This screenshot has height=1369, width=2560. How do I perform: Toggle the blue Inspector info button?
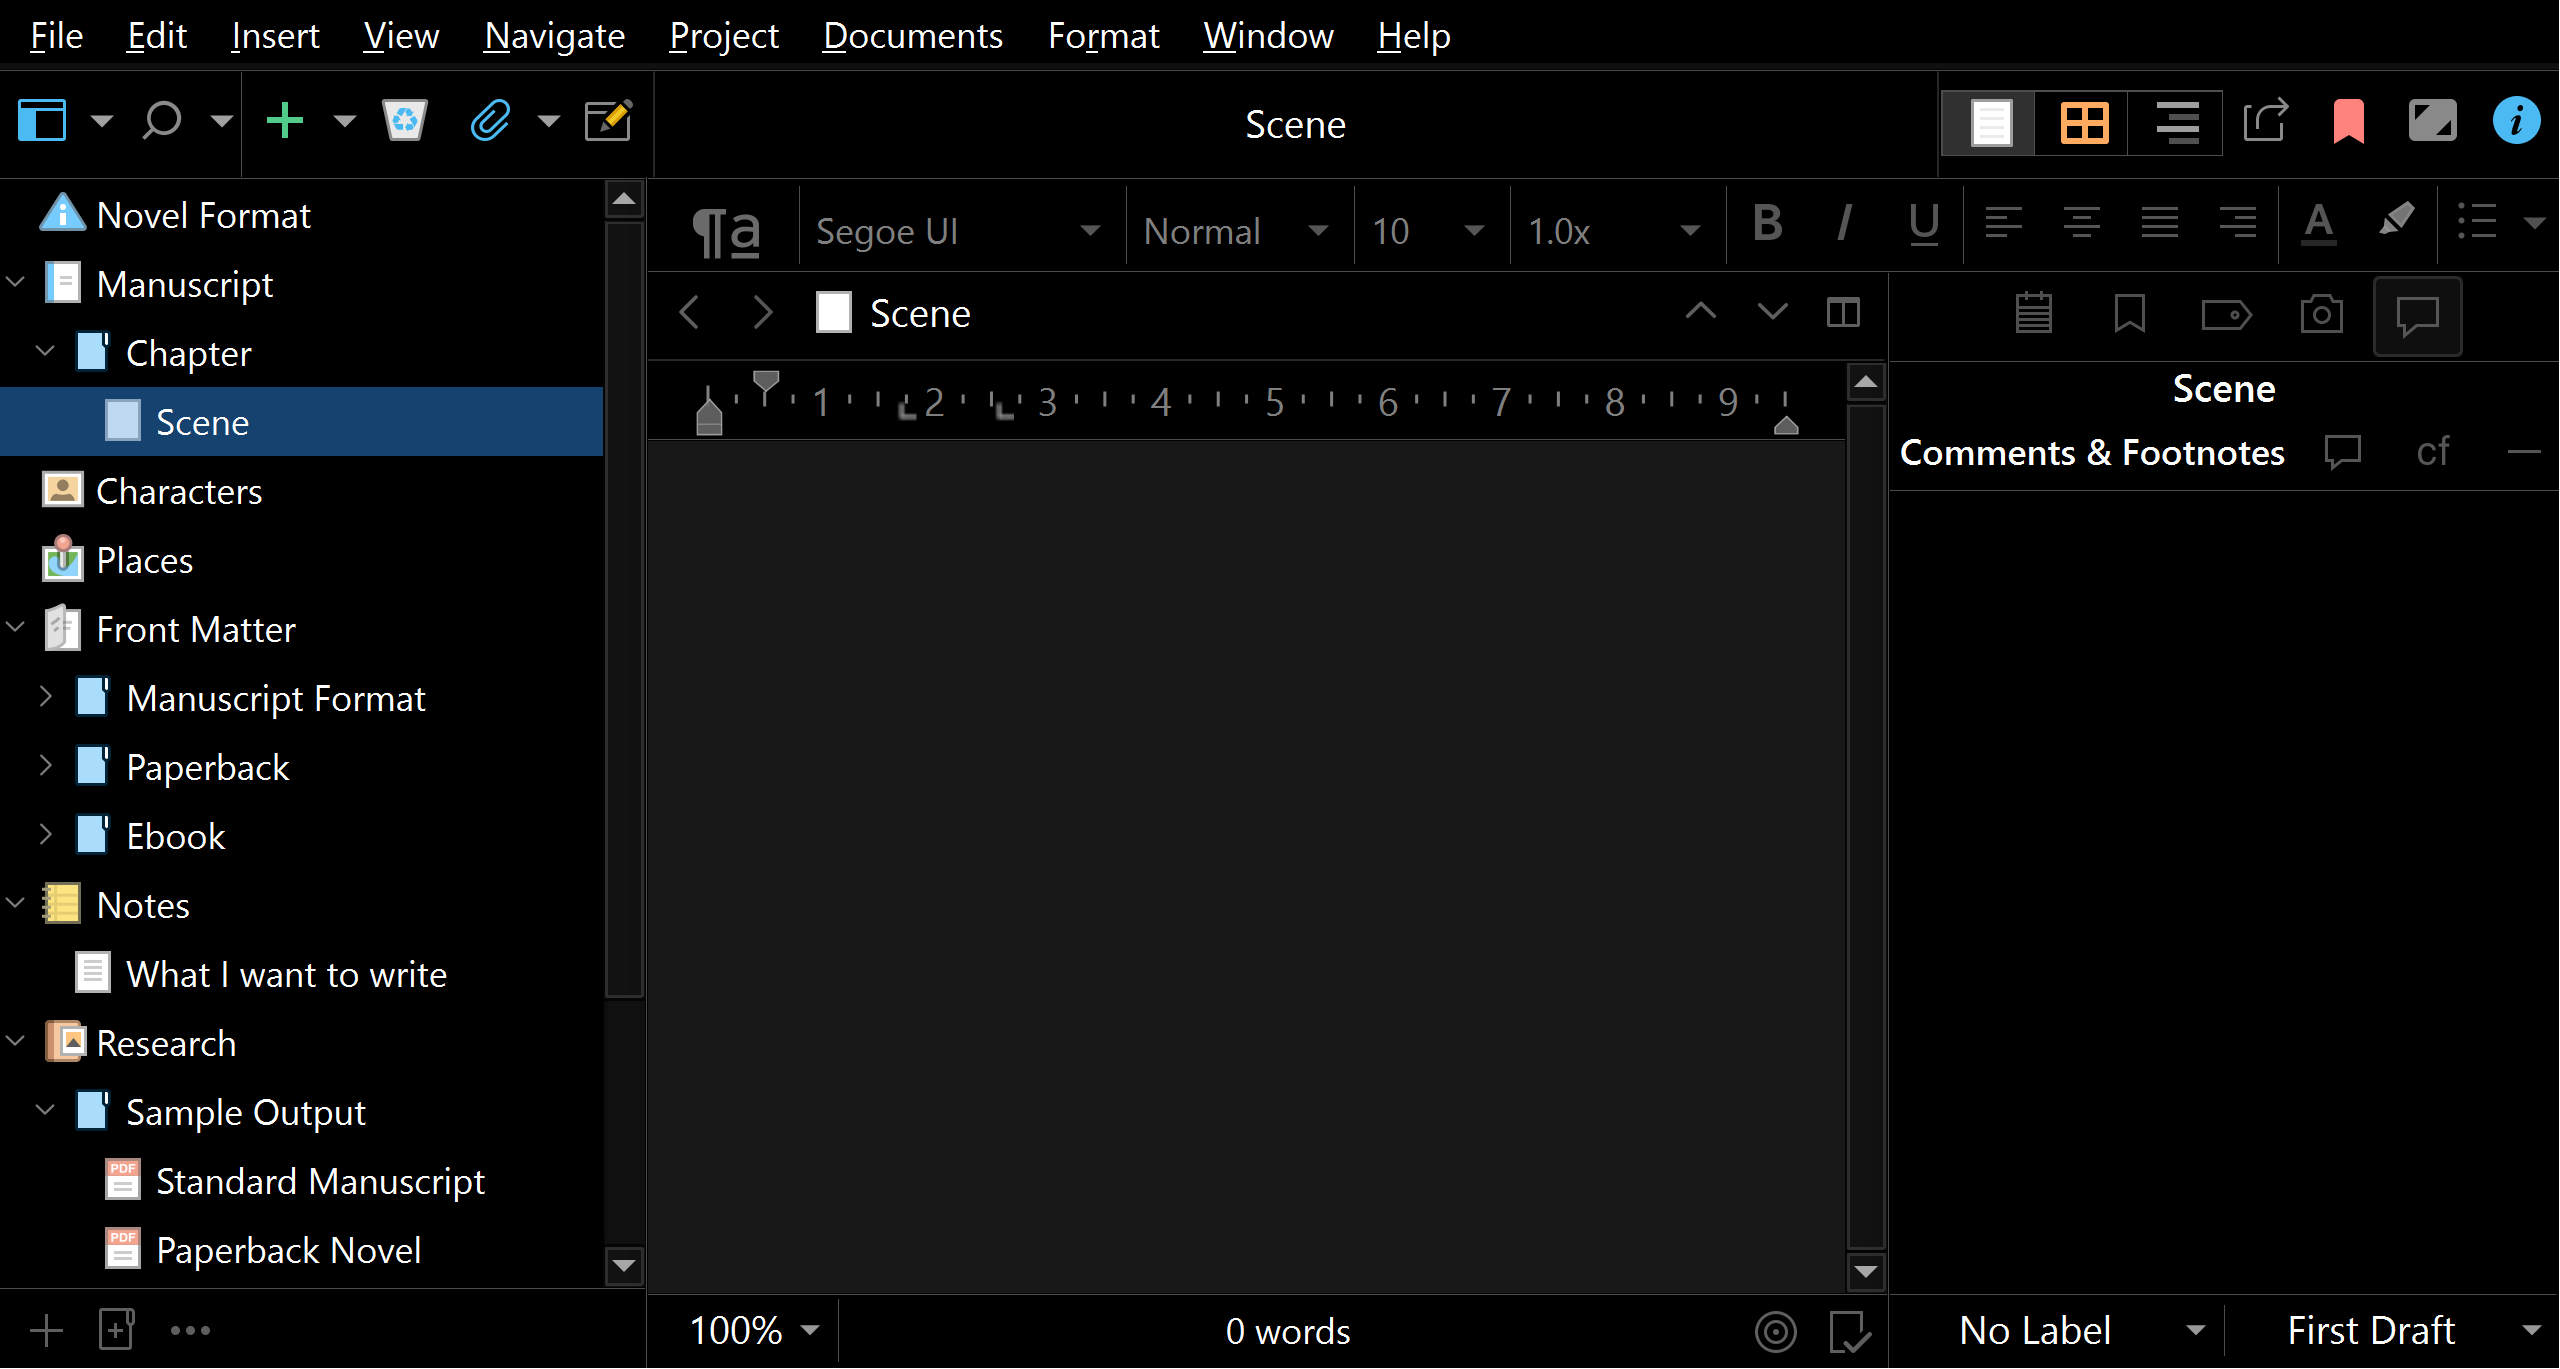point(2516,122)
